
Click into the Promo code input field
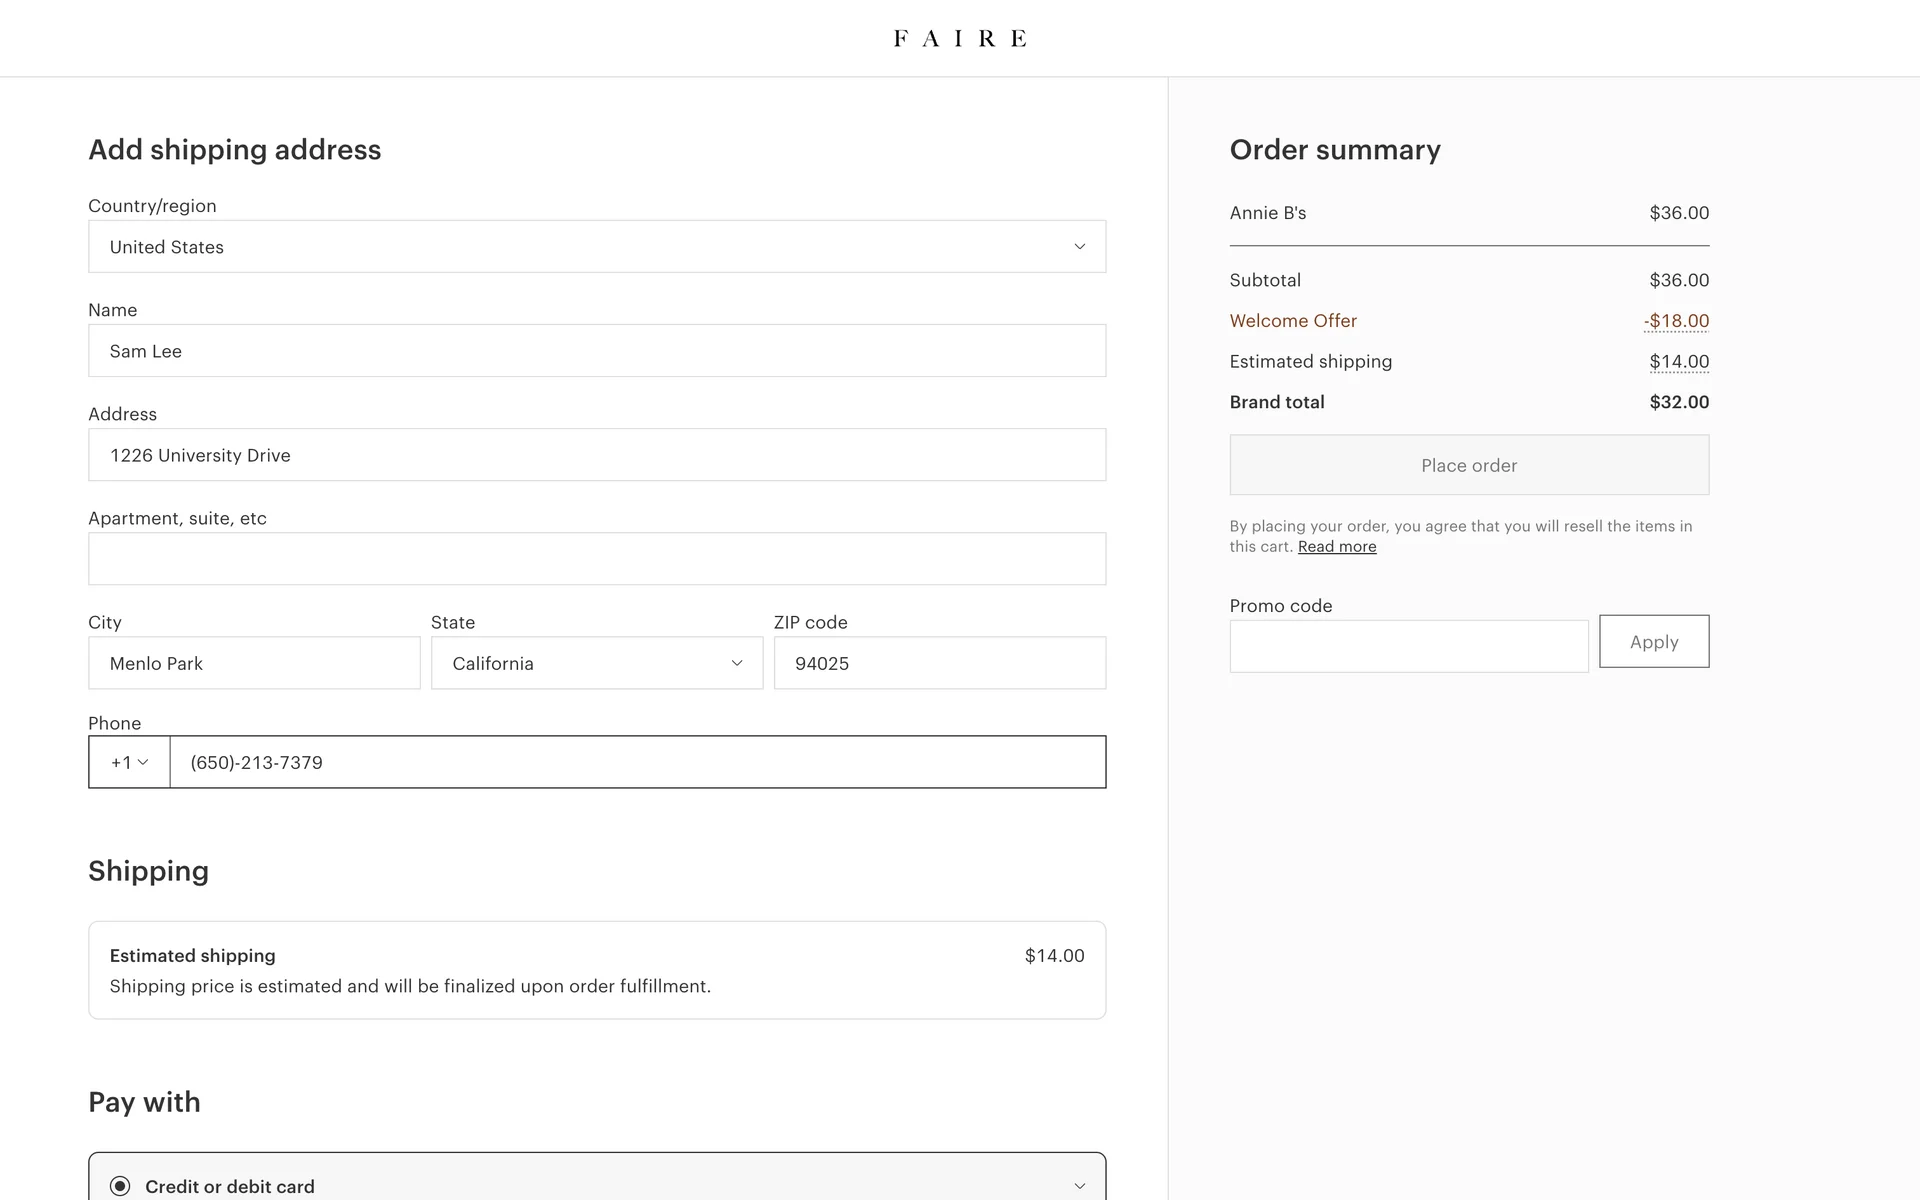(x=1408, y=646)
